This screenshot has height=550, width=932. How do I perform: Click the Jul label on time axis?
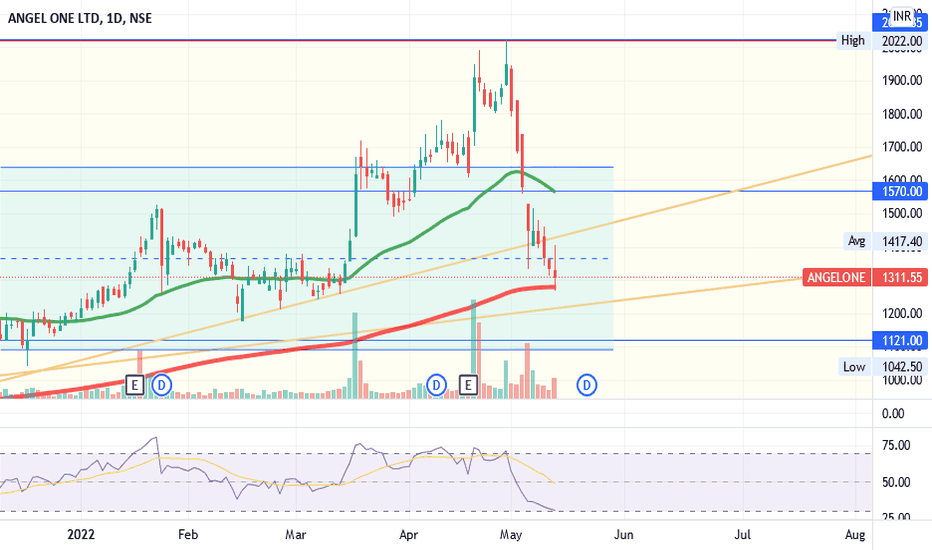[x=742, y=535]
